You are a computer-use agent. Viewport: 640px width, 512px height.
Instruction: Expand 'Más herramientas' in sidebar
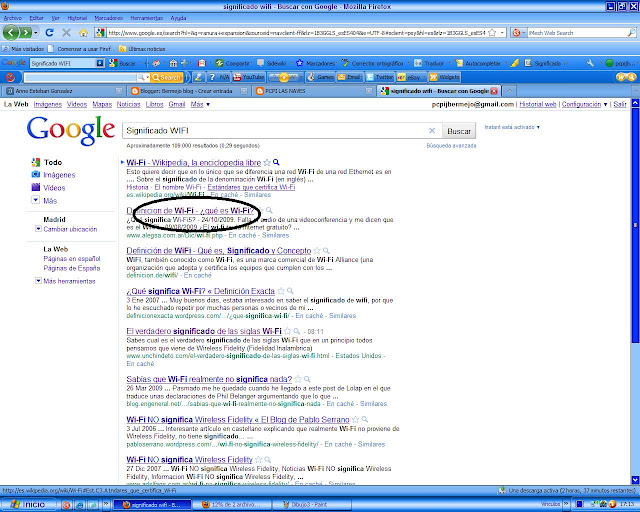[x=65, y=281]
